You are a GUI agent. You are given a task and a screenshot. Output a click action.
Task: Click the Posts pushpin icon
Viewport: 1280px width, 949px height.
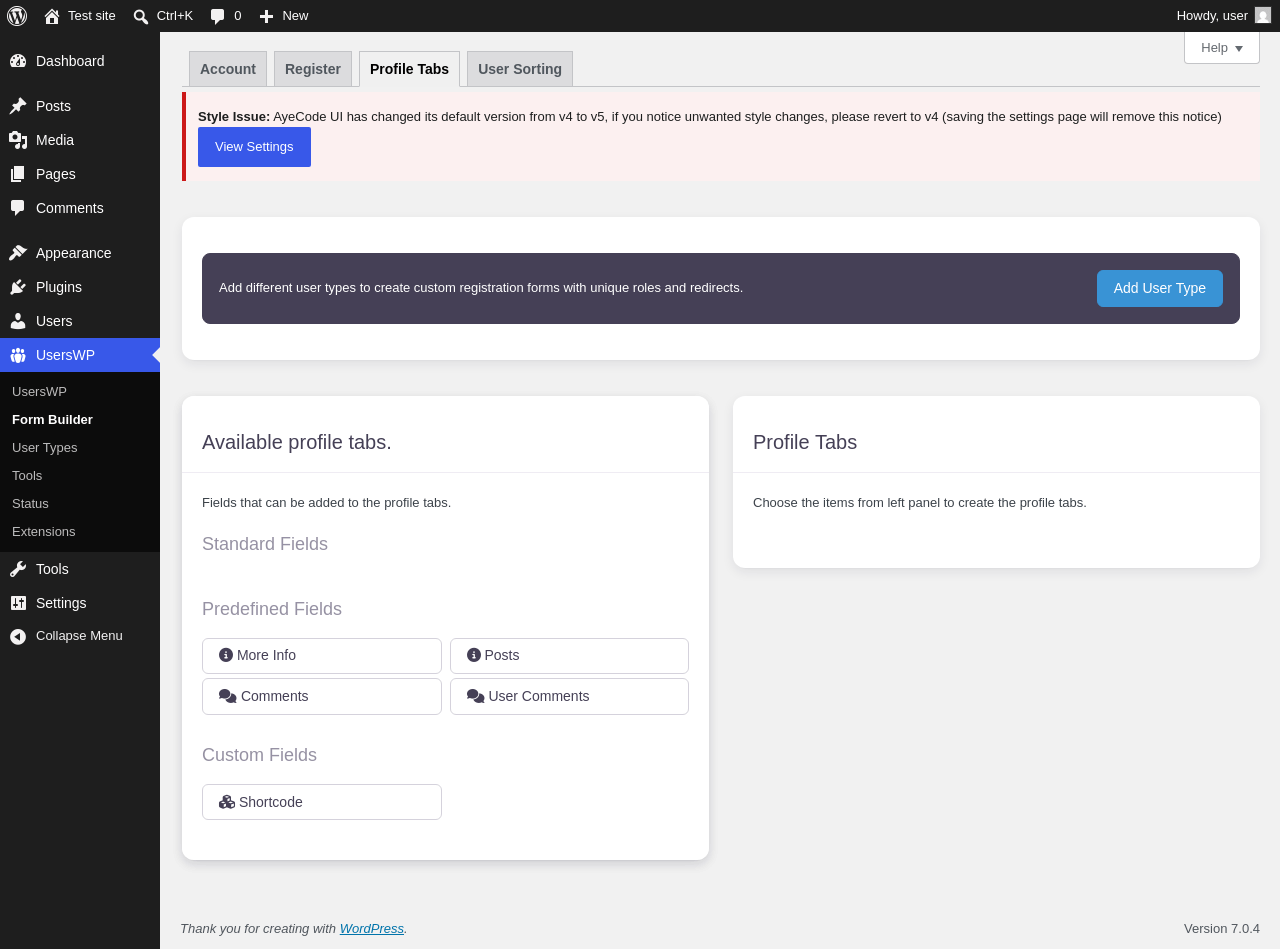coord(18,106)
